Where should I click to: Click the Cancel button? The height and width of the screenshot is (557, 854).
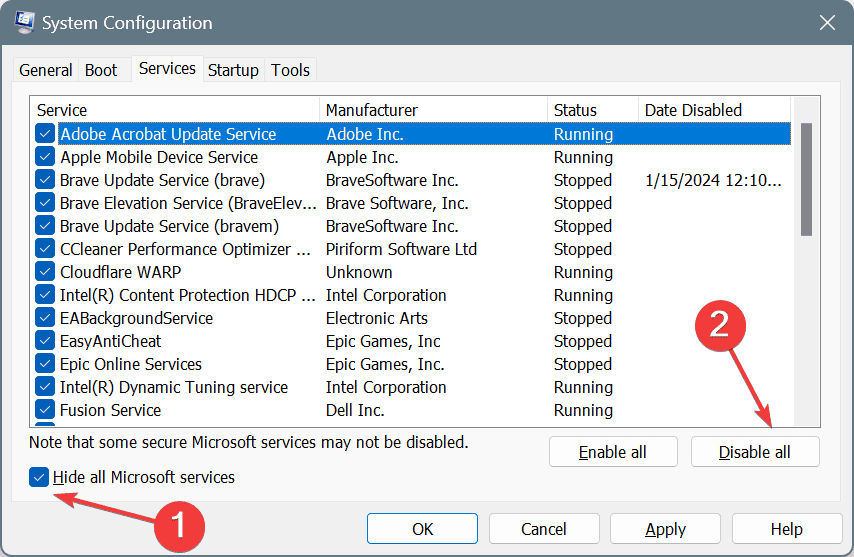point(544,529)
